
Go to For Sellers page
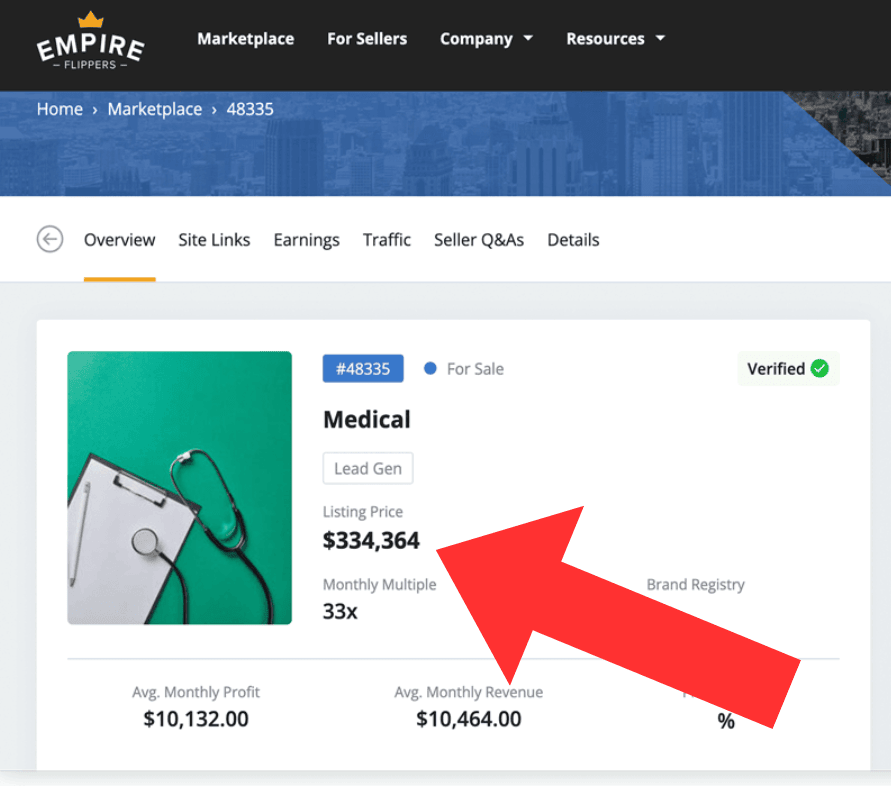367,39
